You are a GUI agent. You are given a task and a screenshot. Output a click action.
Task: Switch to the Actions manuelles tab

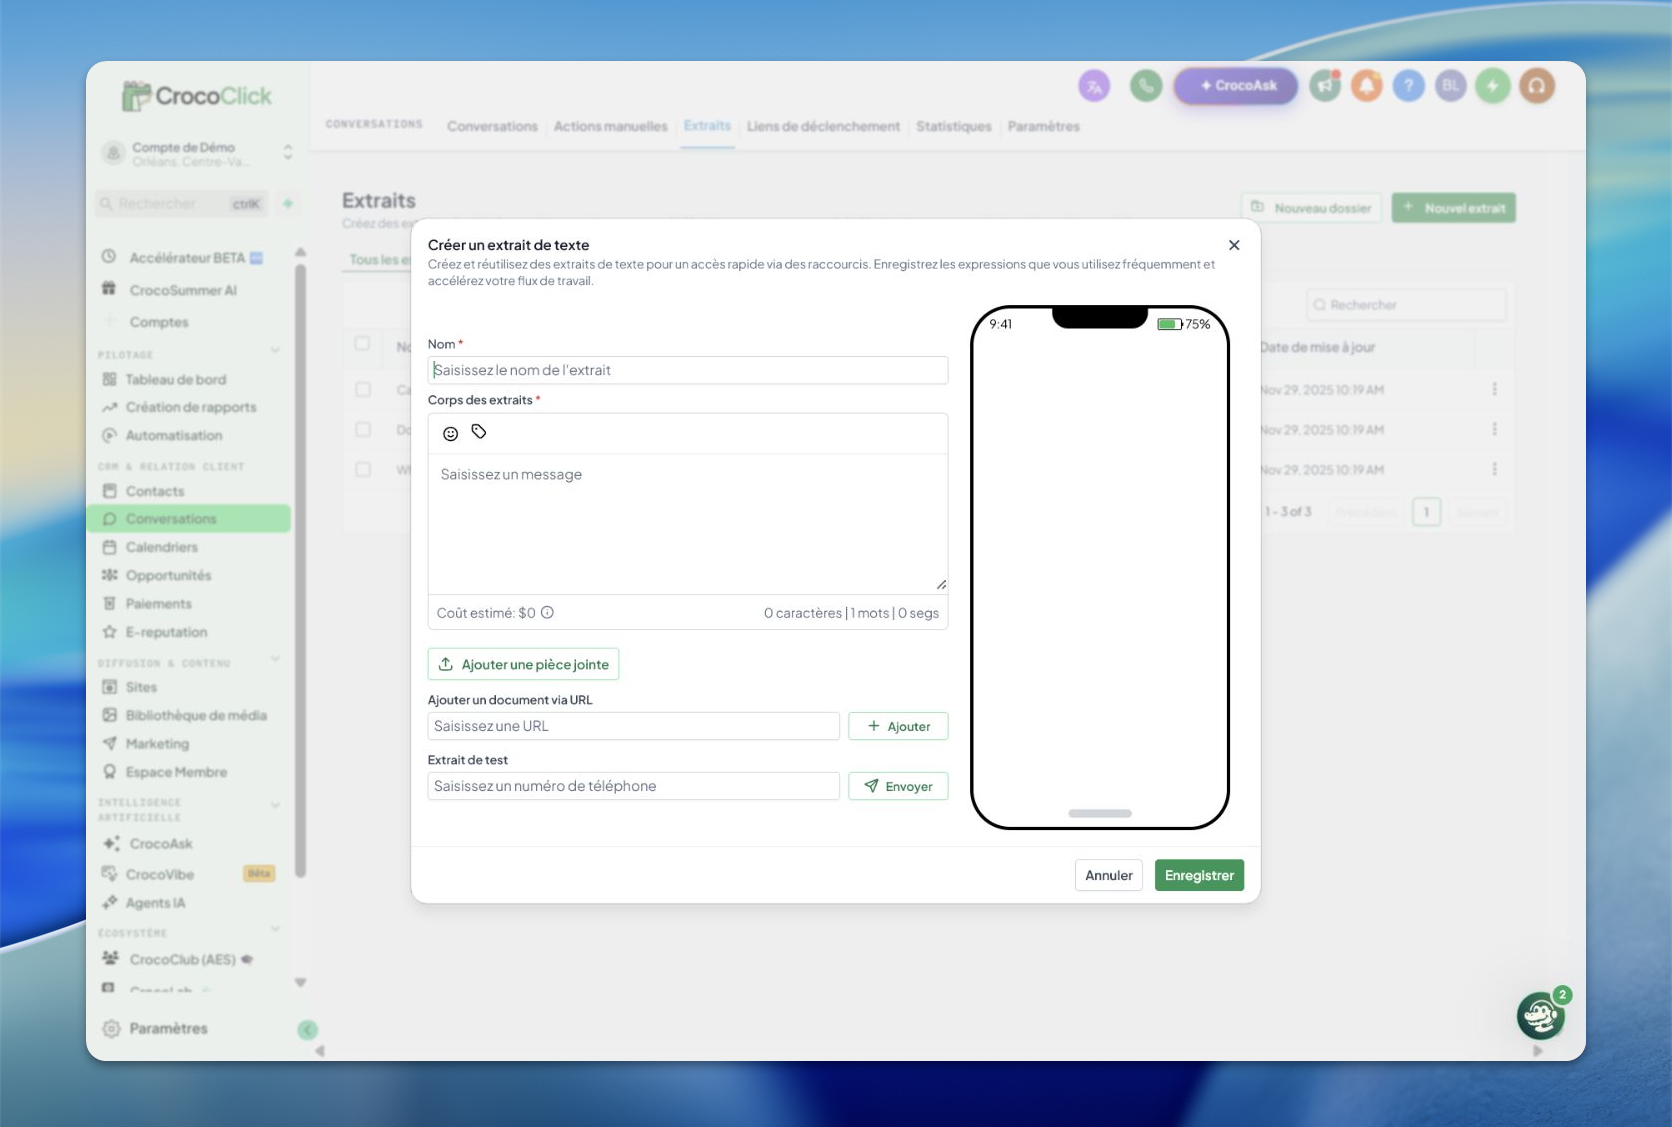(610, 127)
